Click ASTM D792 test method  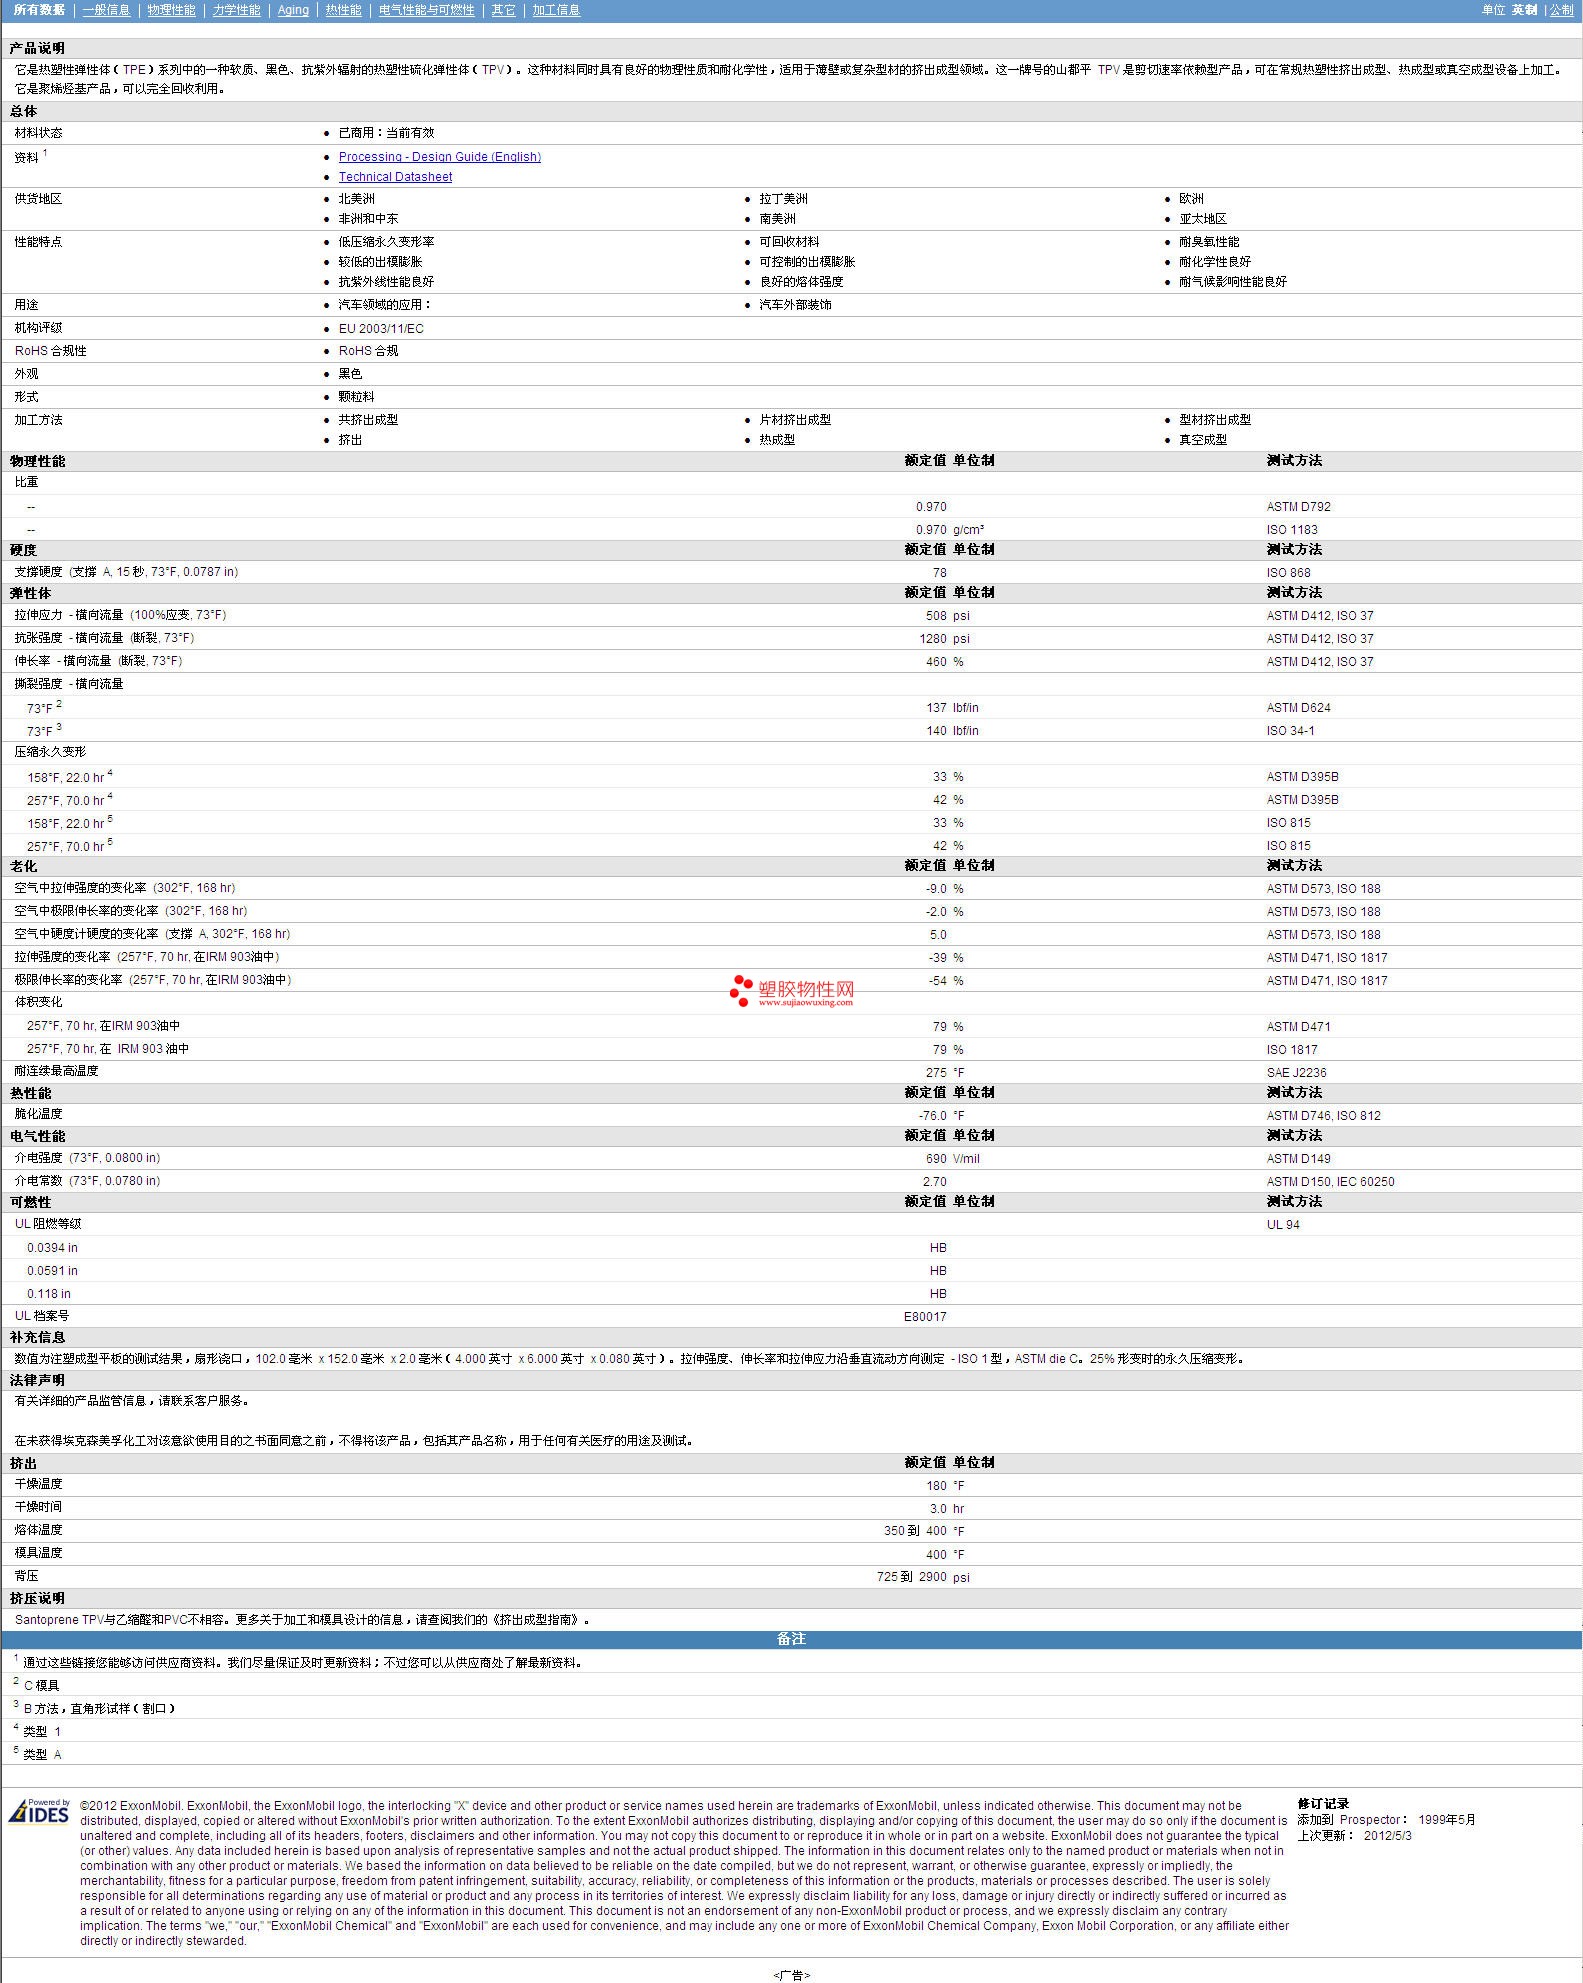coord(1298,507)
